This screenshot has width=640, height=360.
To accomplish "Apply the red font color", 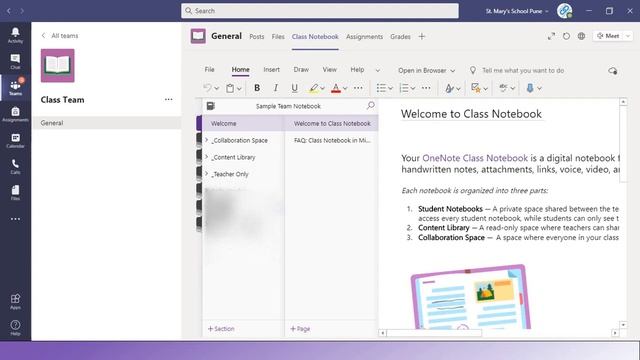I will pyautogui.click(x=336, y=88).
